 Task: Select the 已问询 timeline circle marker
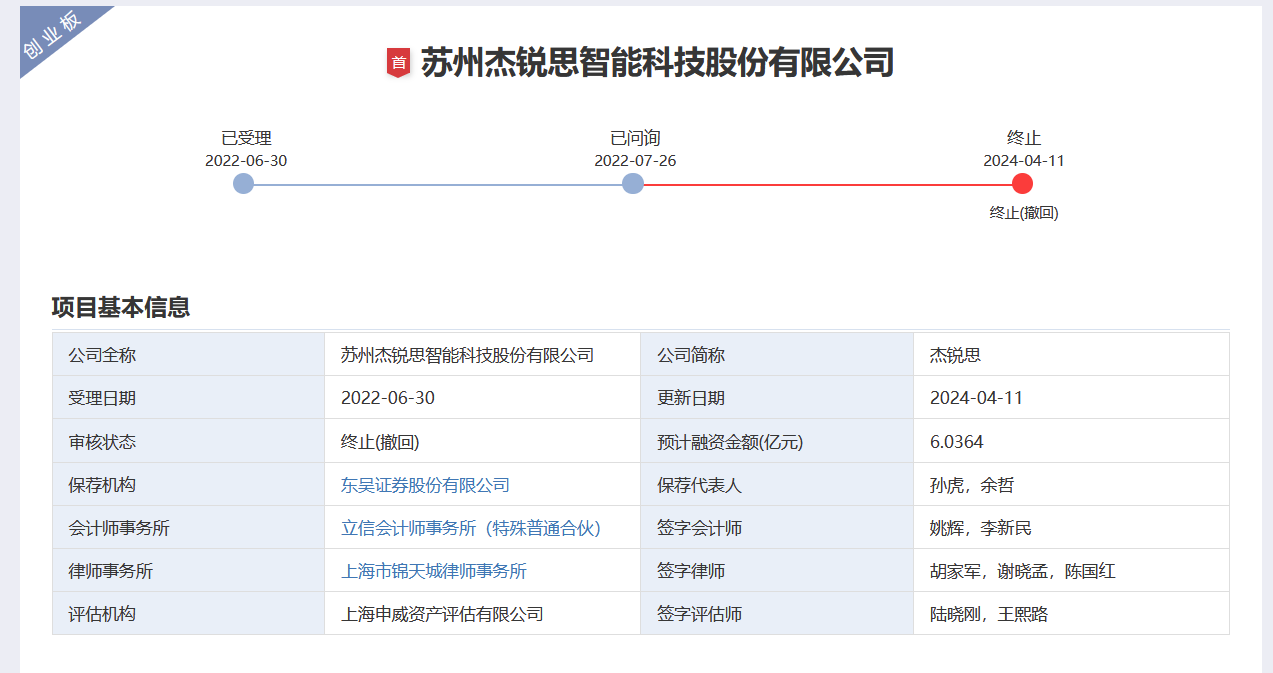632,184
